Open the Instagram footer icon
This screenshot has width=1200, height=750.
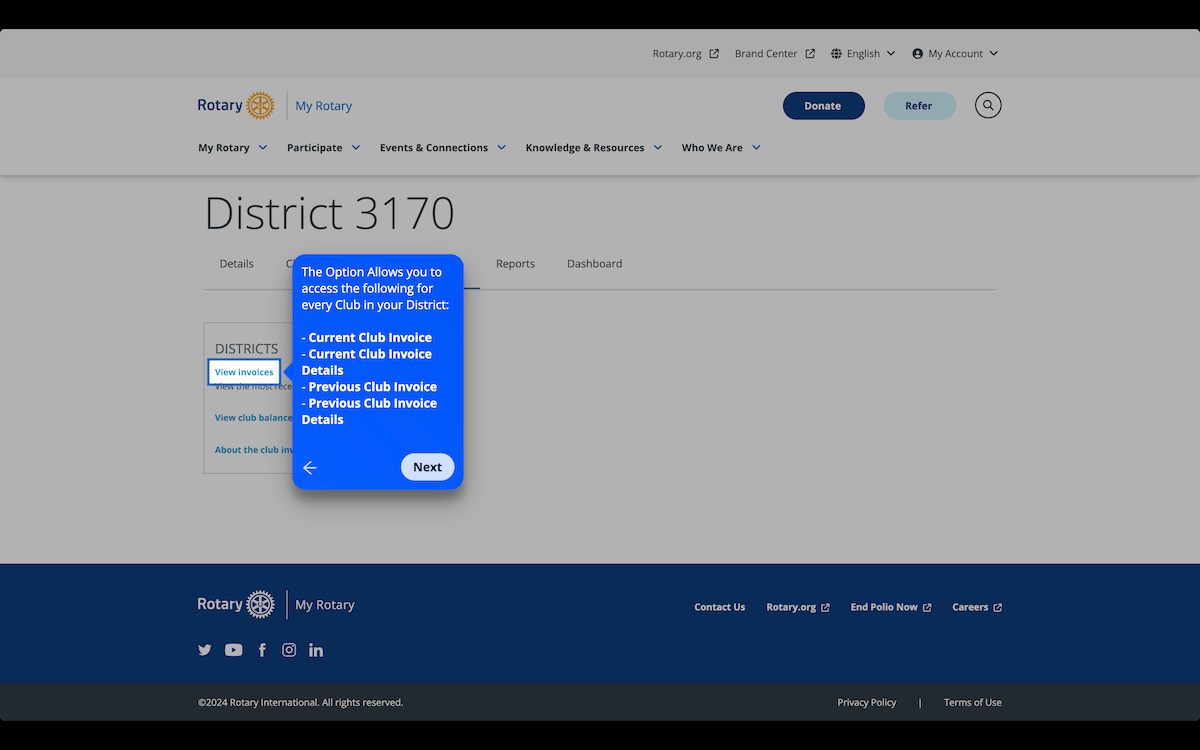[289, 650]
